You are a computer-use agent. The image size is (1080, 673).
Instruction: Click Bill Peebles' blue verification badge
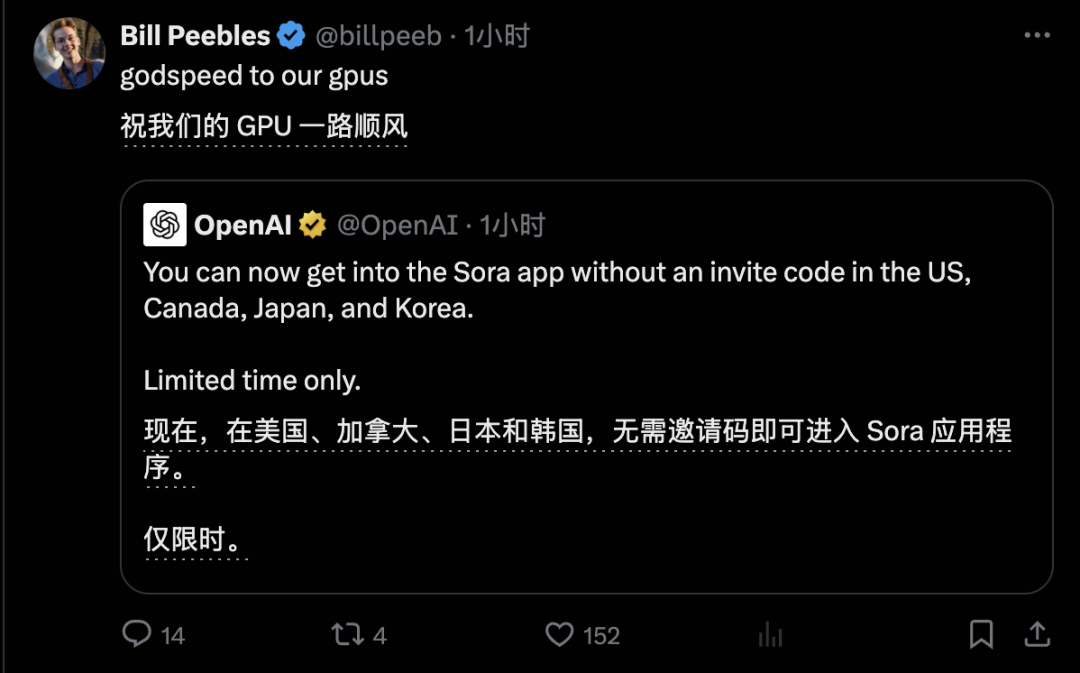point(290,34)
